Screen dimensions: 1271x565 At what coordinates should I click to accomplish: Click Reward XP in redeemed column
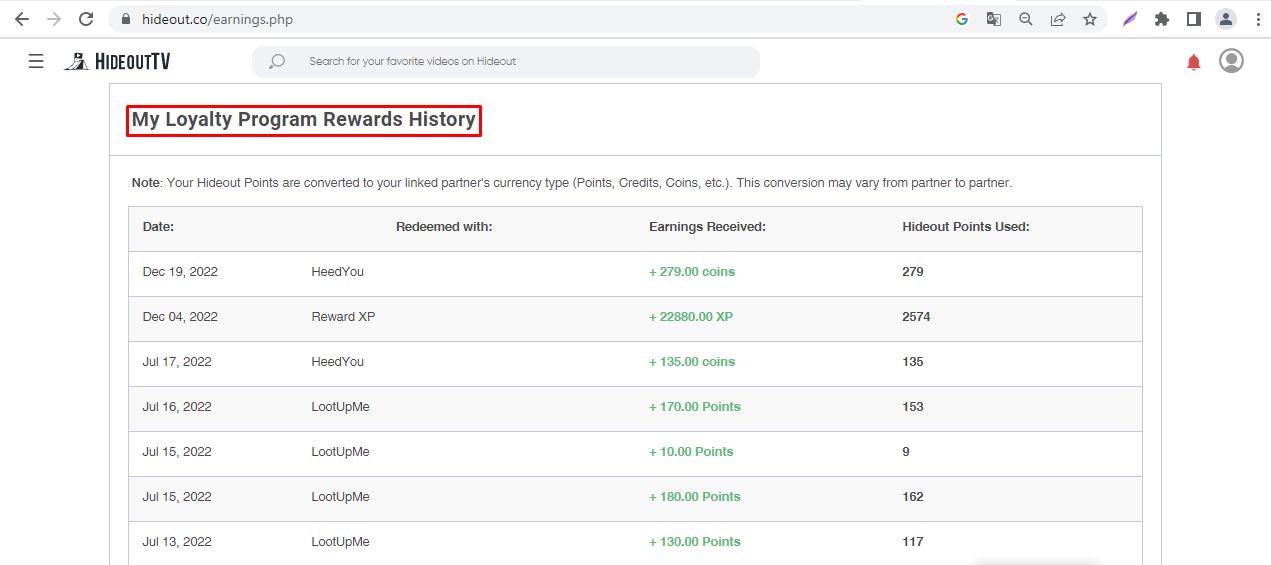point(343,317)
